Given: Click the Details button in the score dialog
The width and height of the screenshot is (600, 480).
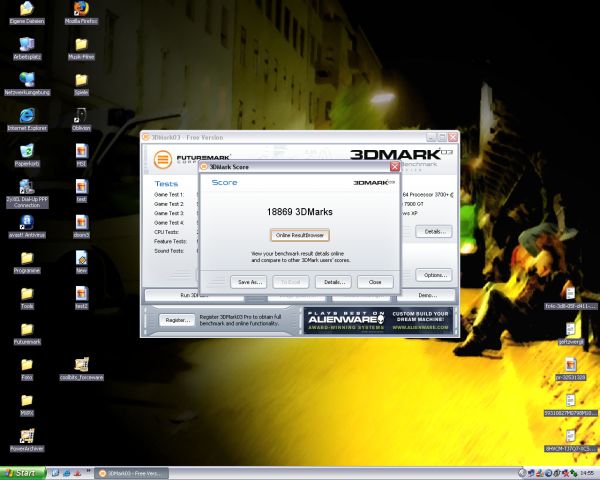Looking at the screenshot, I should pyautogui.click(x=333, y=282).
